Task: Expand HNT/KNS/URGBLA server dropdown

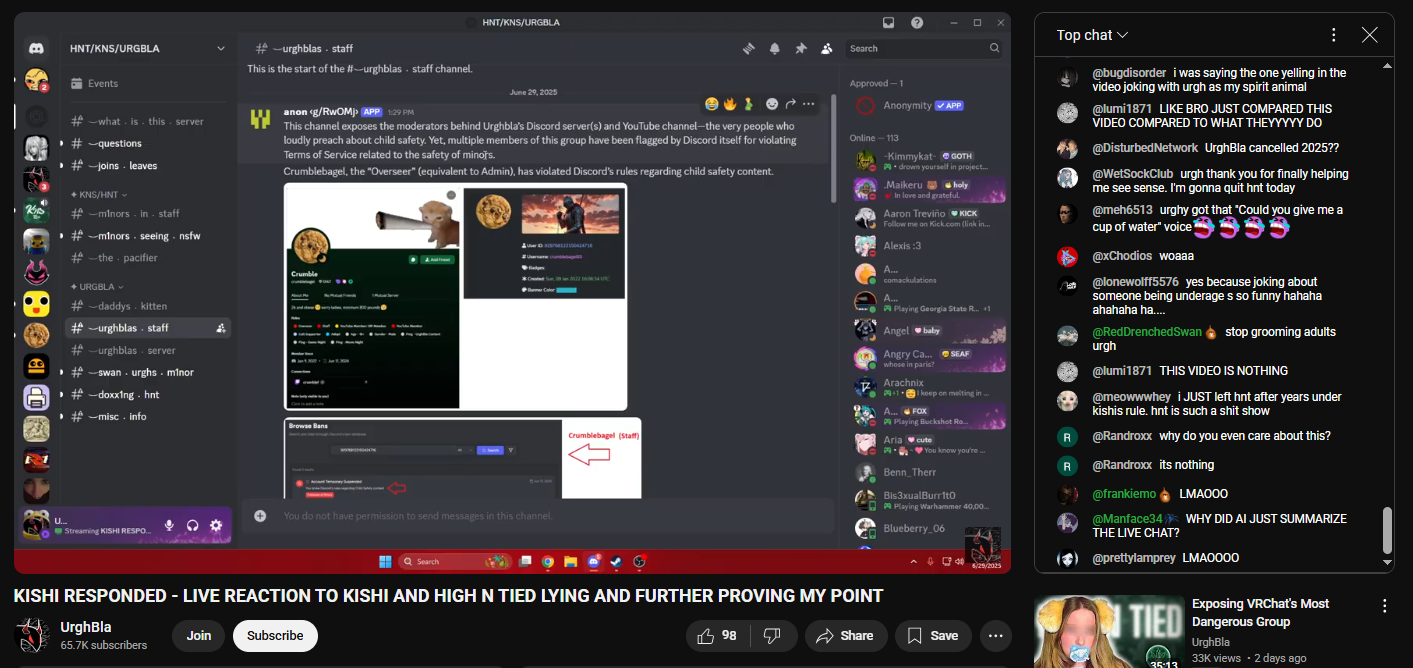Action: tap(221, 48)
